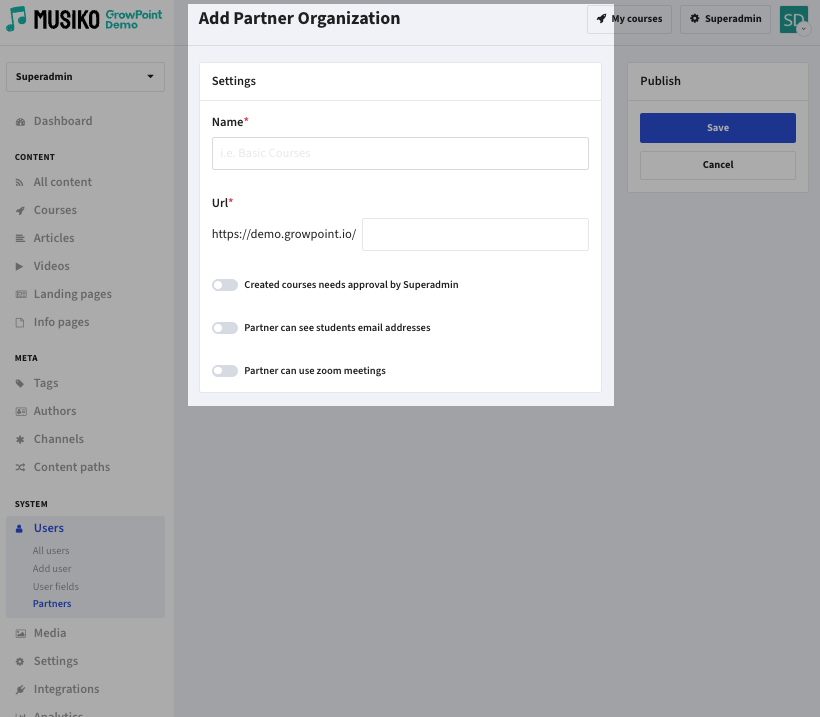Screen dimensions: 820x717
Task: Click the Name input field
Action: [400, 154]
